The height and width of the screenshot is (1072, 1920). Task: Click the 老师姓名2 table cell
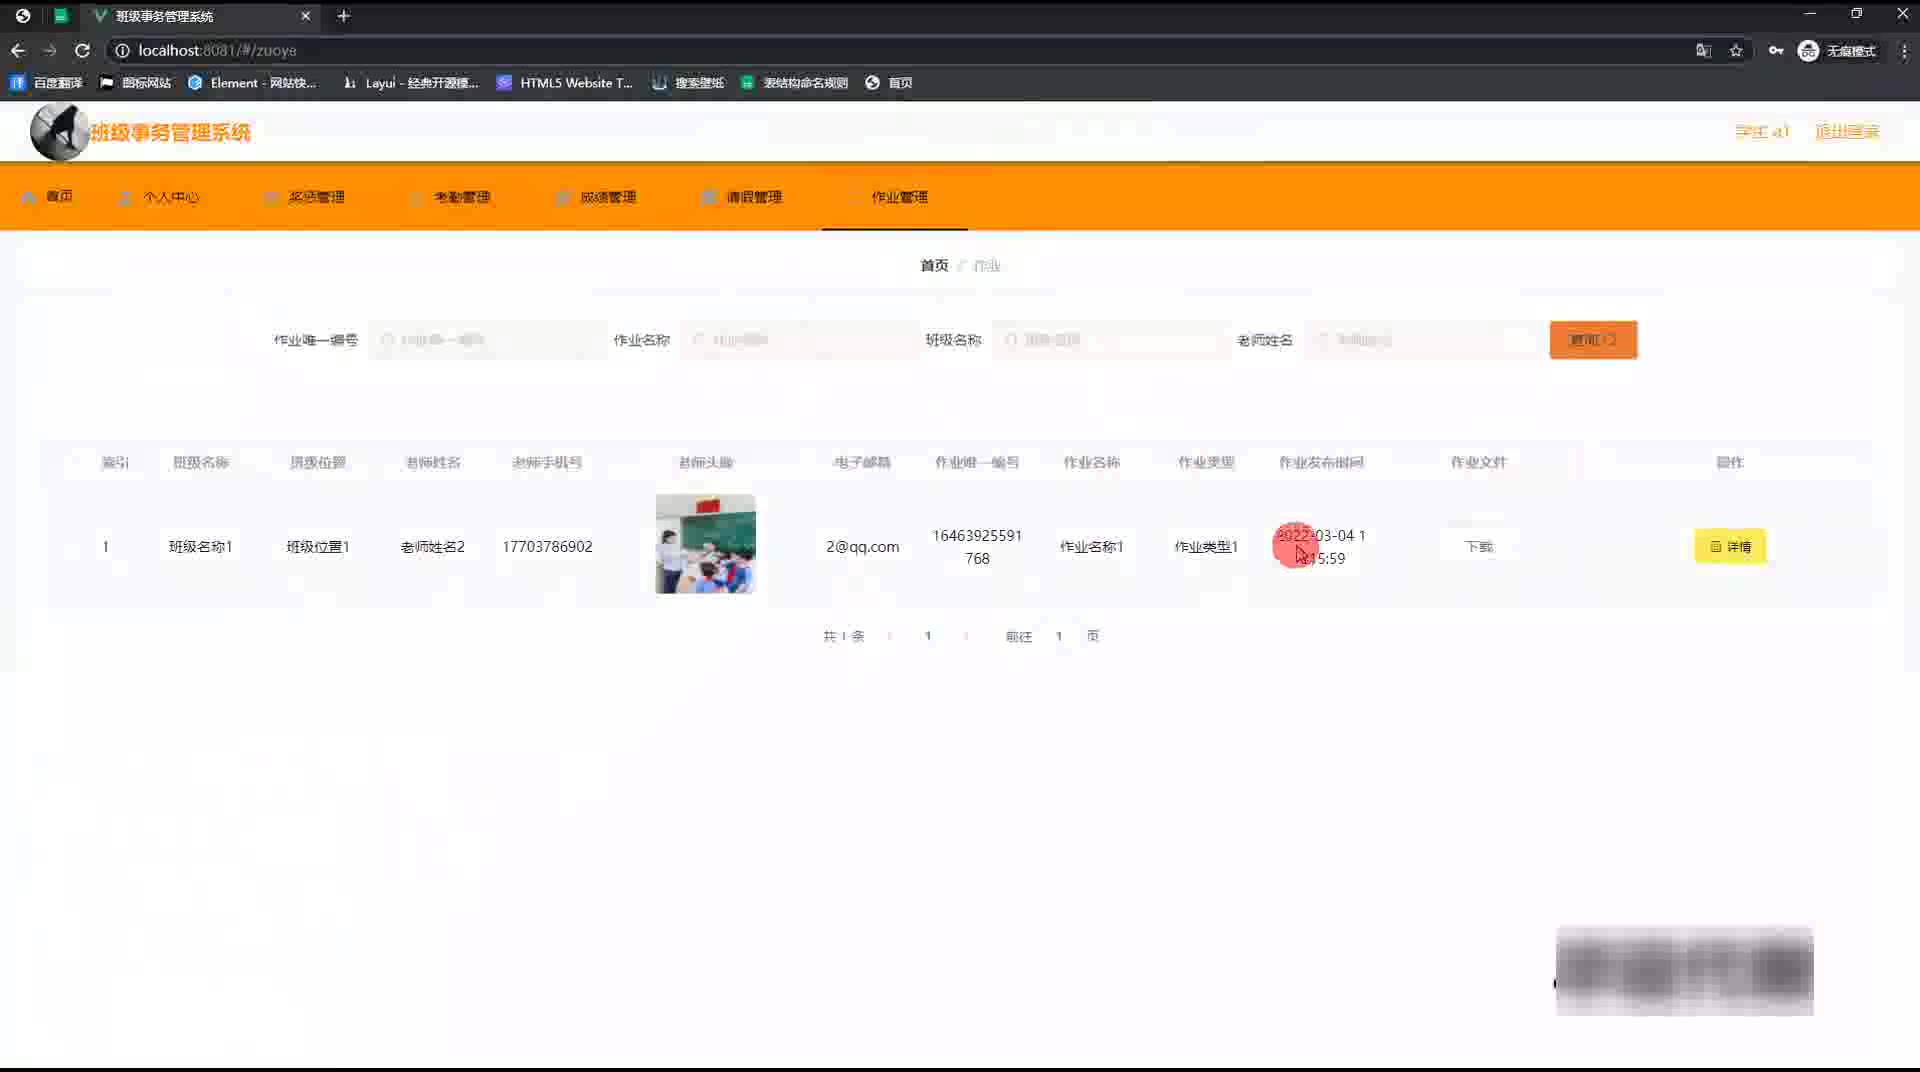pyautogui.click(x=432, y=547)
